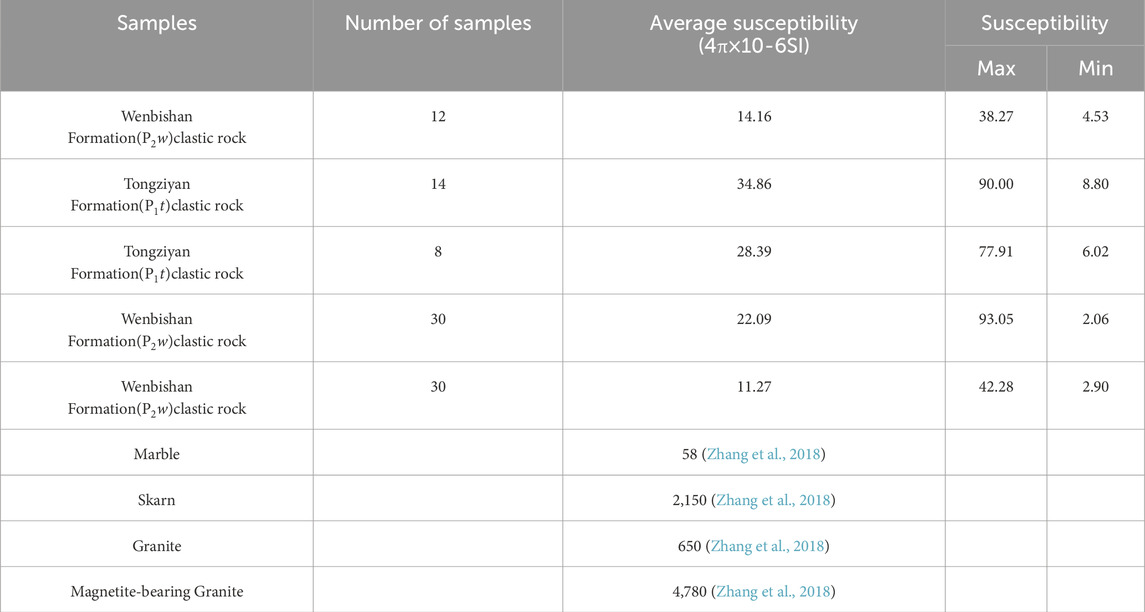The width and height of the screenshot is (1145, 612).
Task: Click the "Magnetite-bearing Granite" sample name
Action: pyautogui.click(x=157, y=591)
